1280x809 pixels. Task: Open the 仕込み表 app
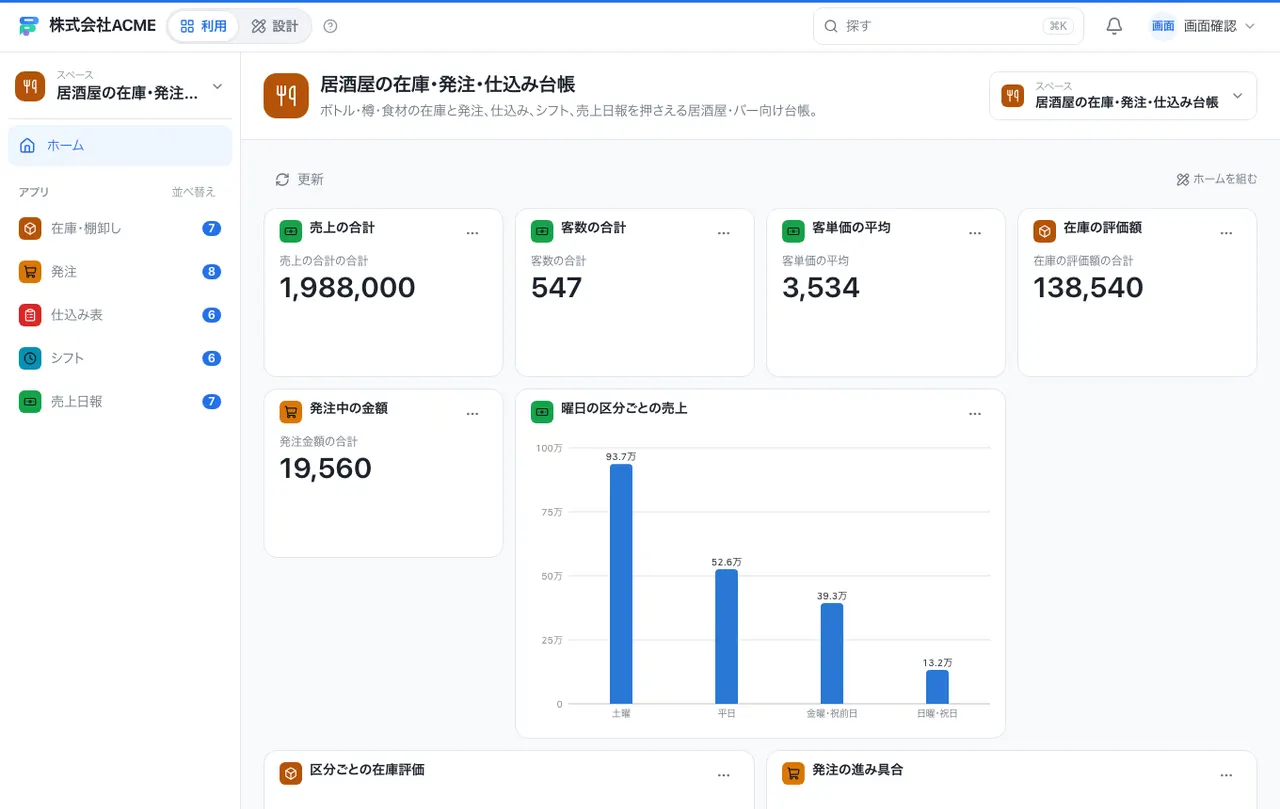click(120, 315)
